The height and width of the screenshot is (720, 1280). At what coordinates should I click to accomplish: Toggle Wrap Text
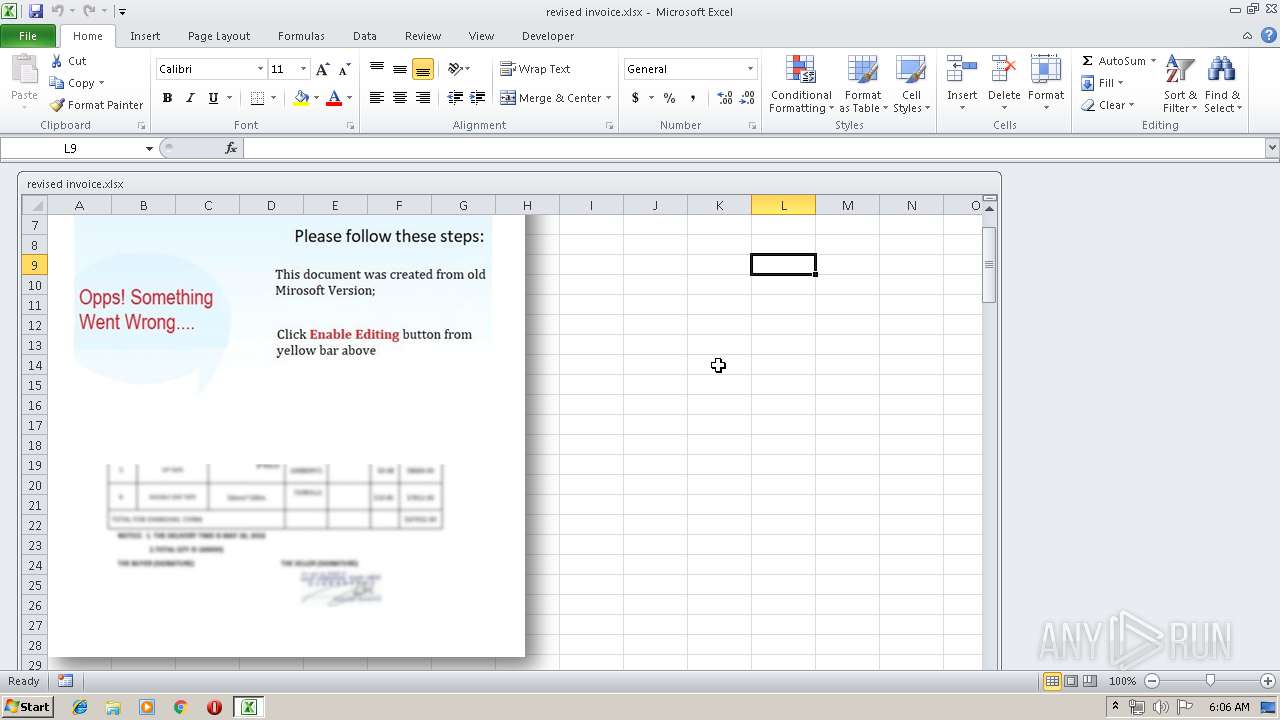pyautogui.click(x=535, y=69)
